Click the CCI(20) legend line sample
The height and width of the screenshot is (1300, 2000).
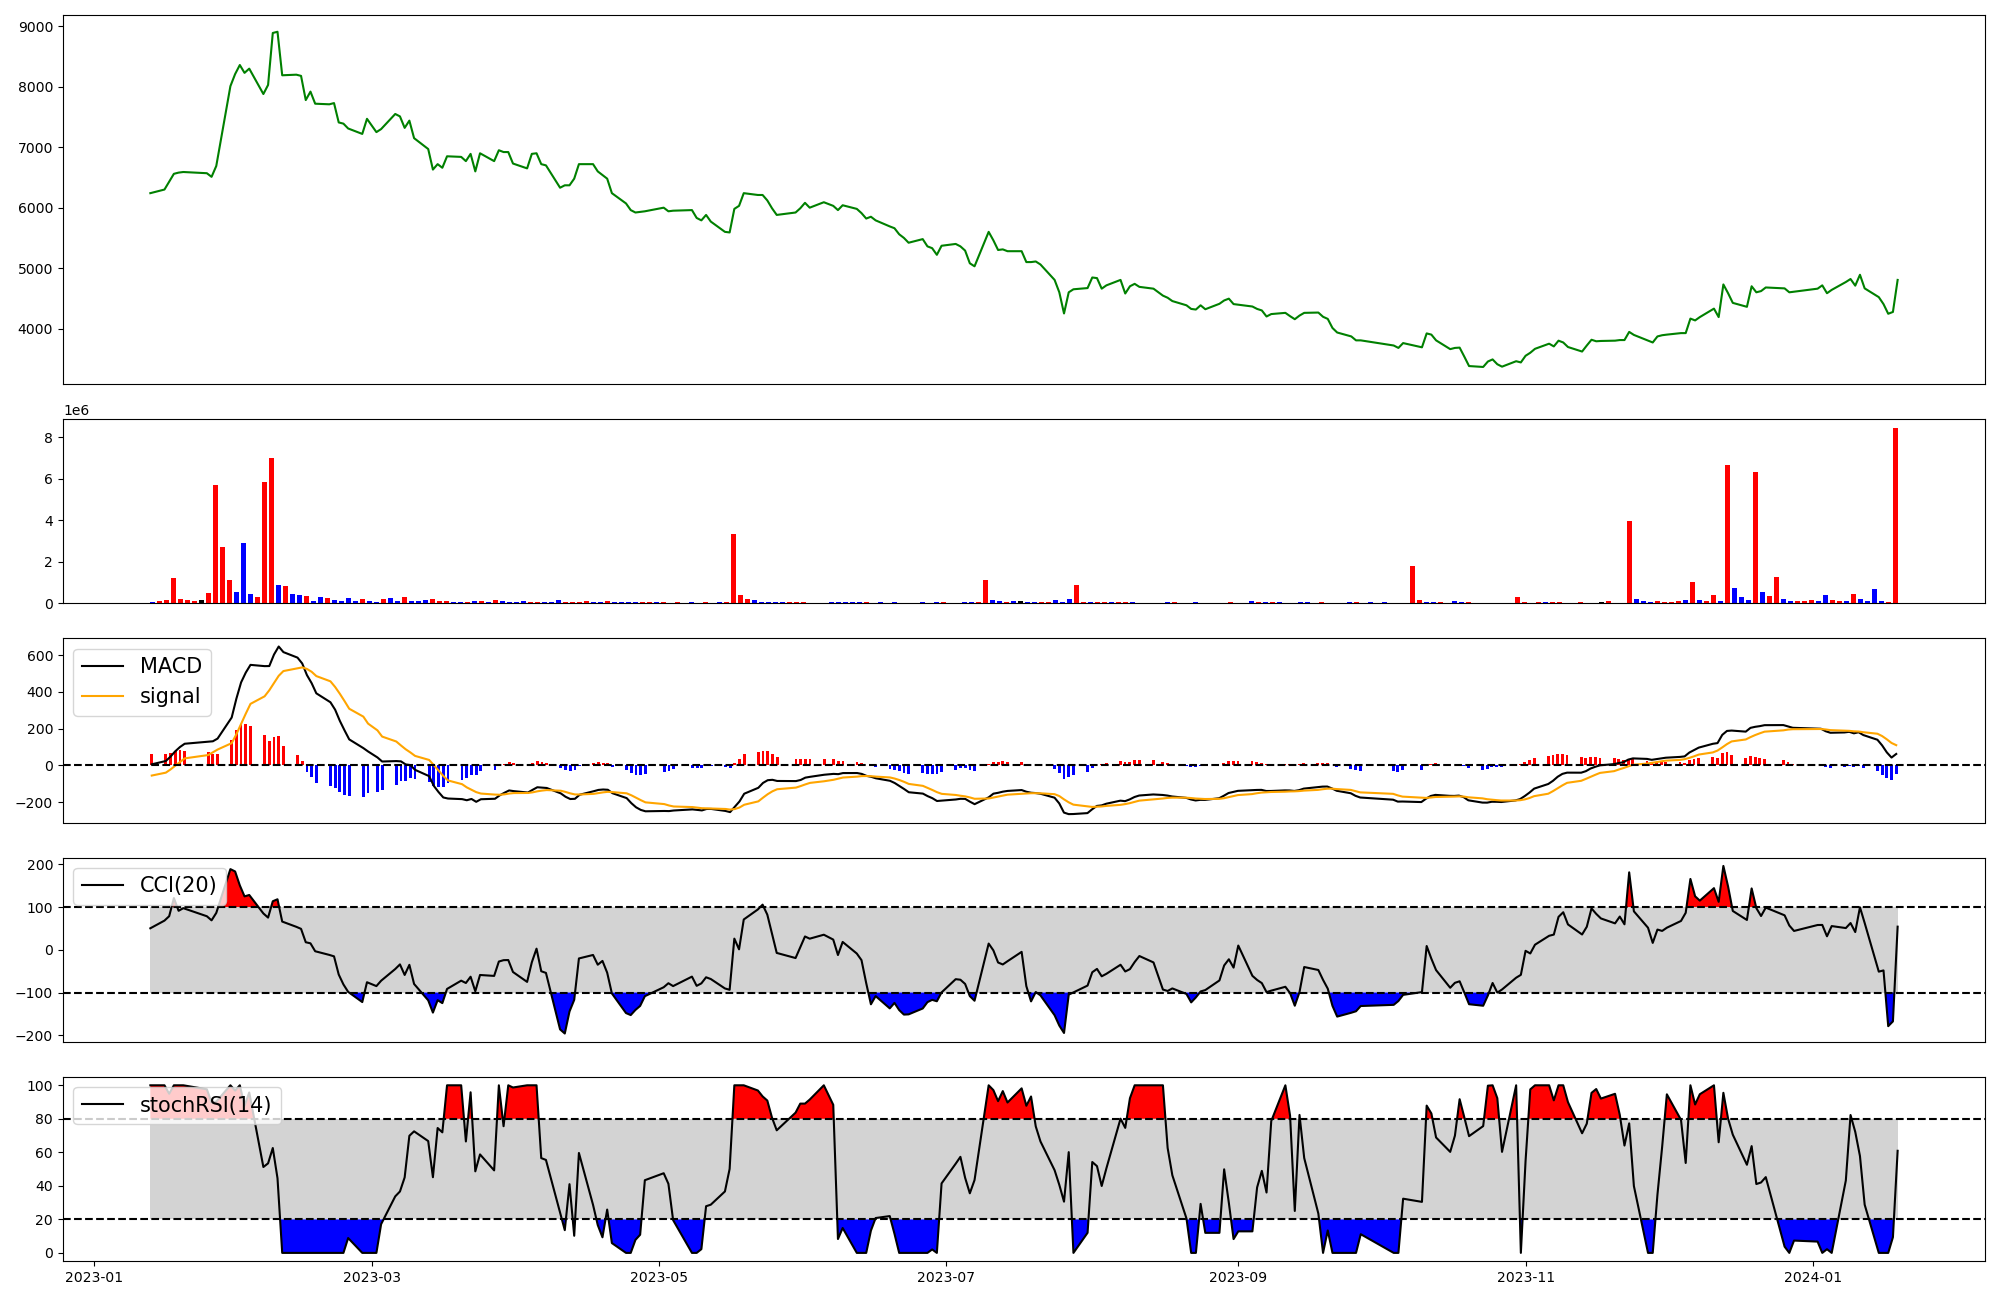[103, 885]
